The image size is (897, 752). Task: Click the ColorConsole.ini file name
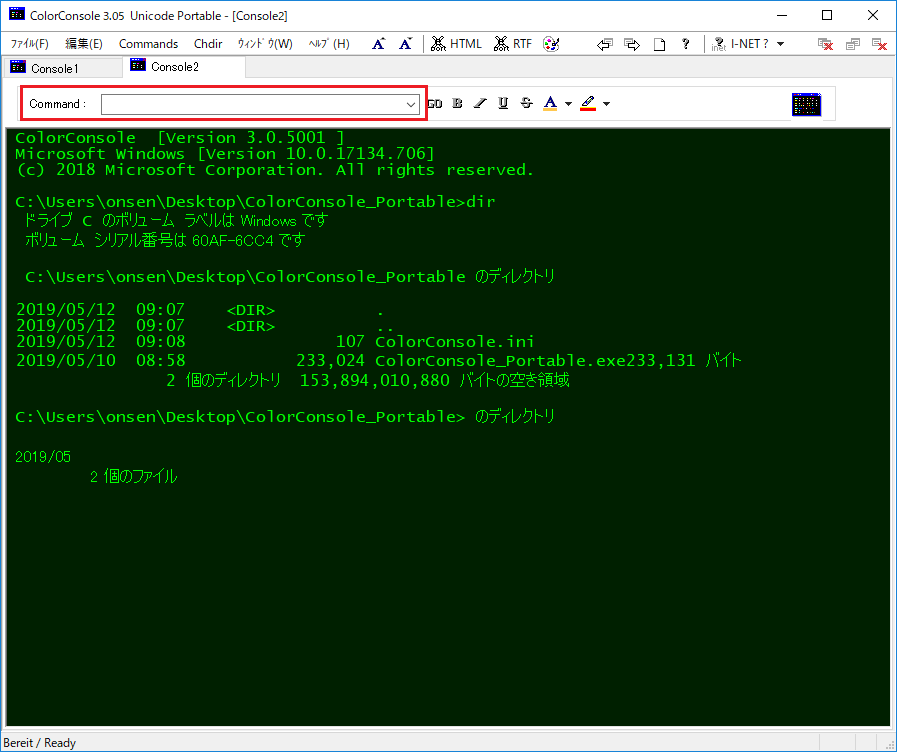454,342
